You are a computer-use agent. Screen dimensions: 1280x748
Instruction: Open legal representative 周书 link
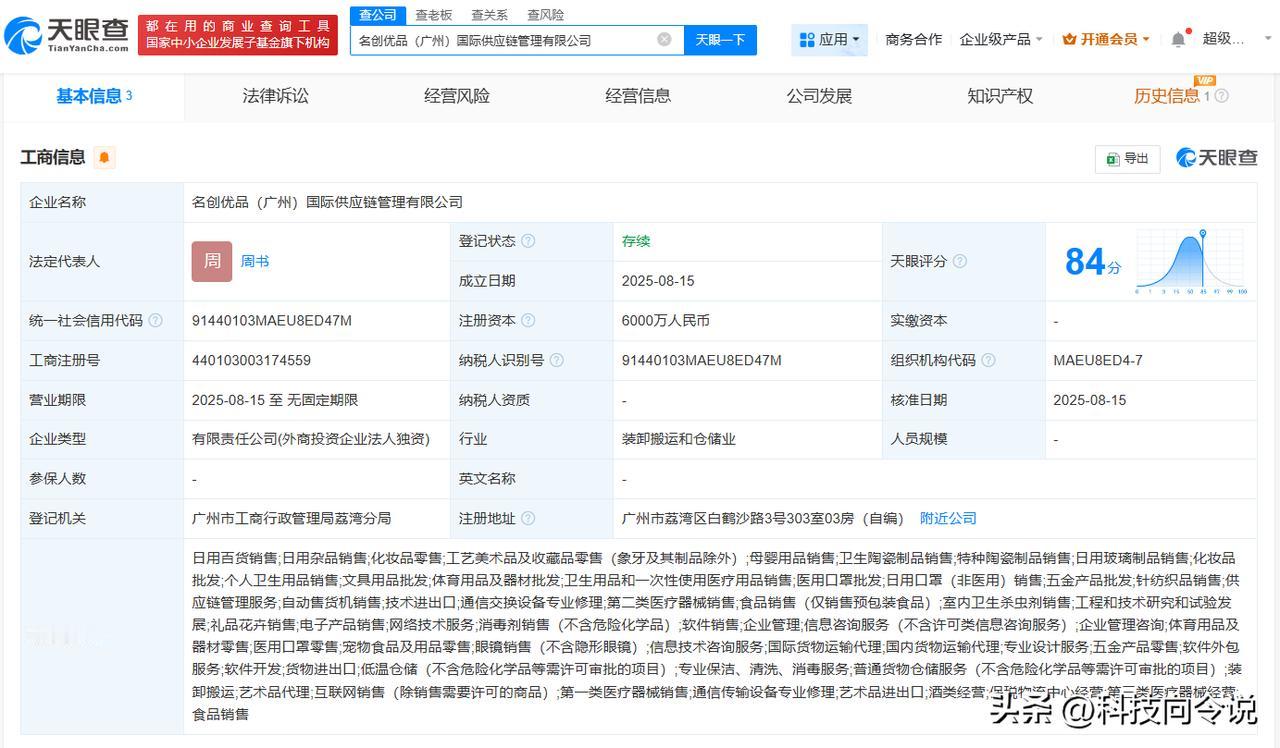(255, 261)
